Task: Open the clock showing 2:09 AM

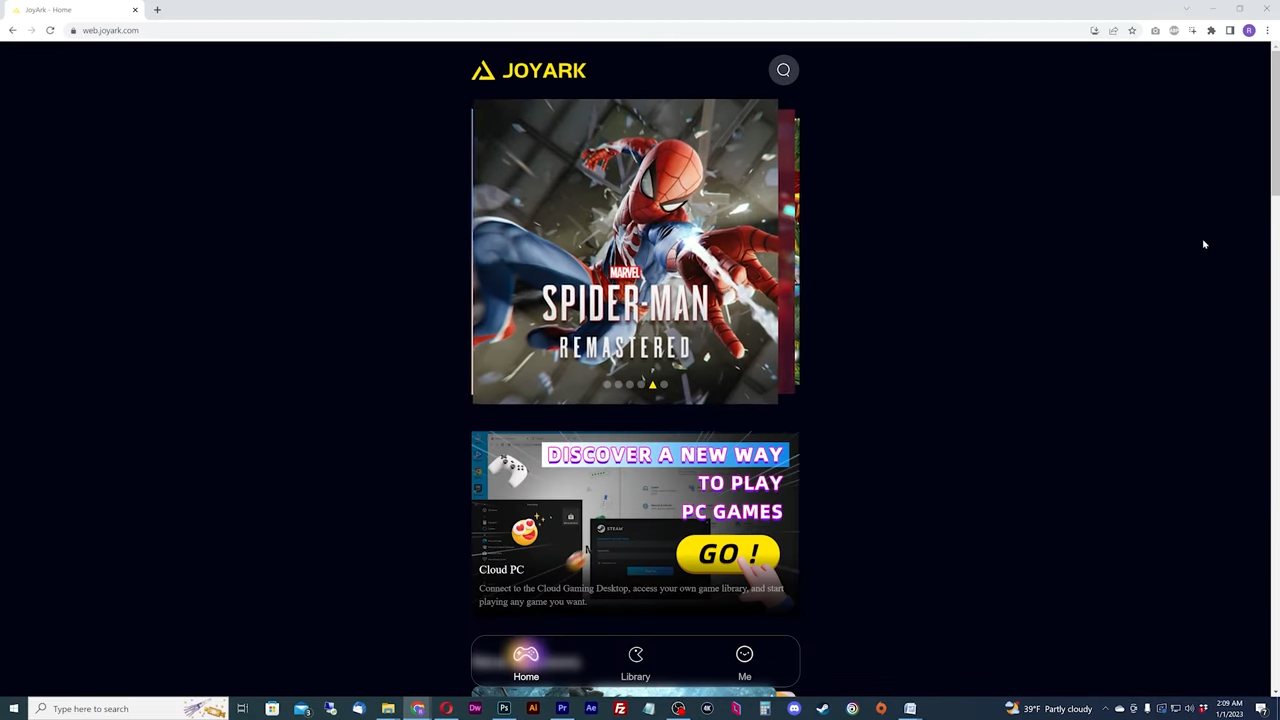Action: coord(1229,709)
